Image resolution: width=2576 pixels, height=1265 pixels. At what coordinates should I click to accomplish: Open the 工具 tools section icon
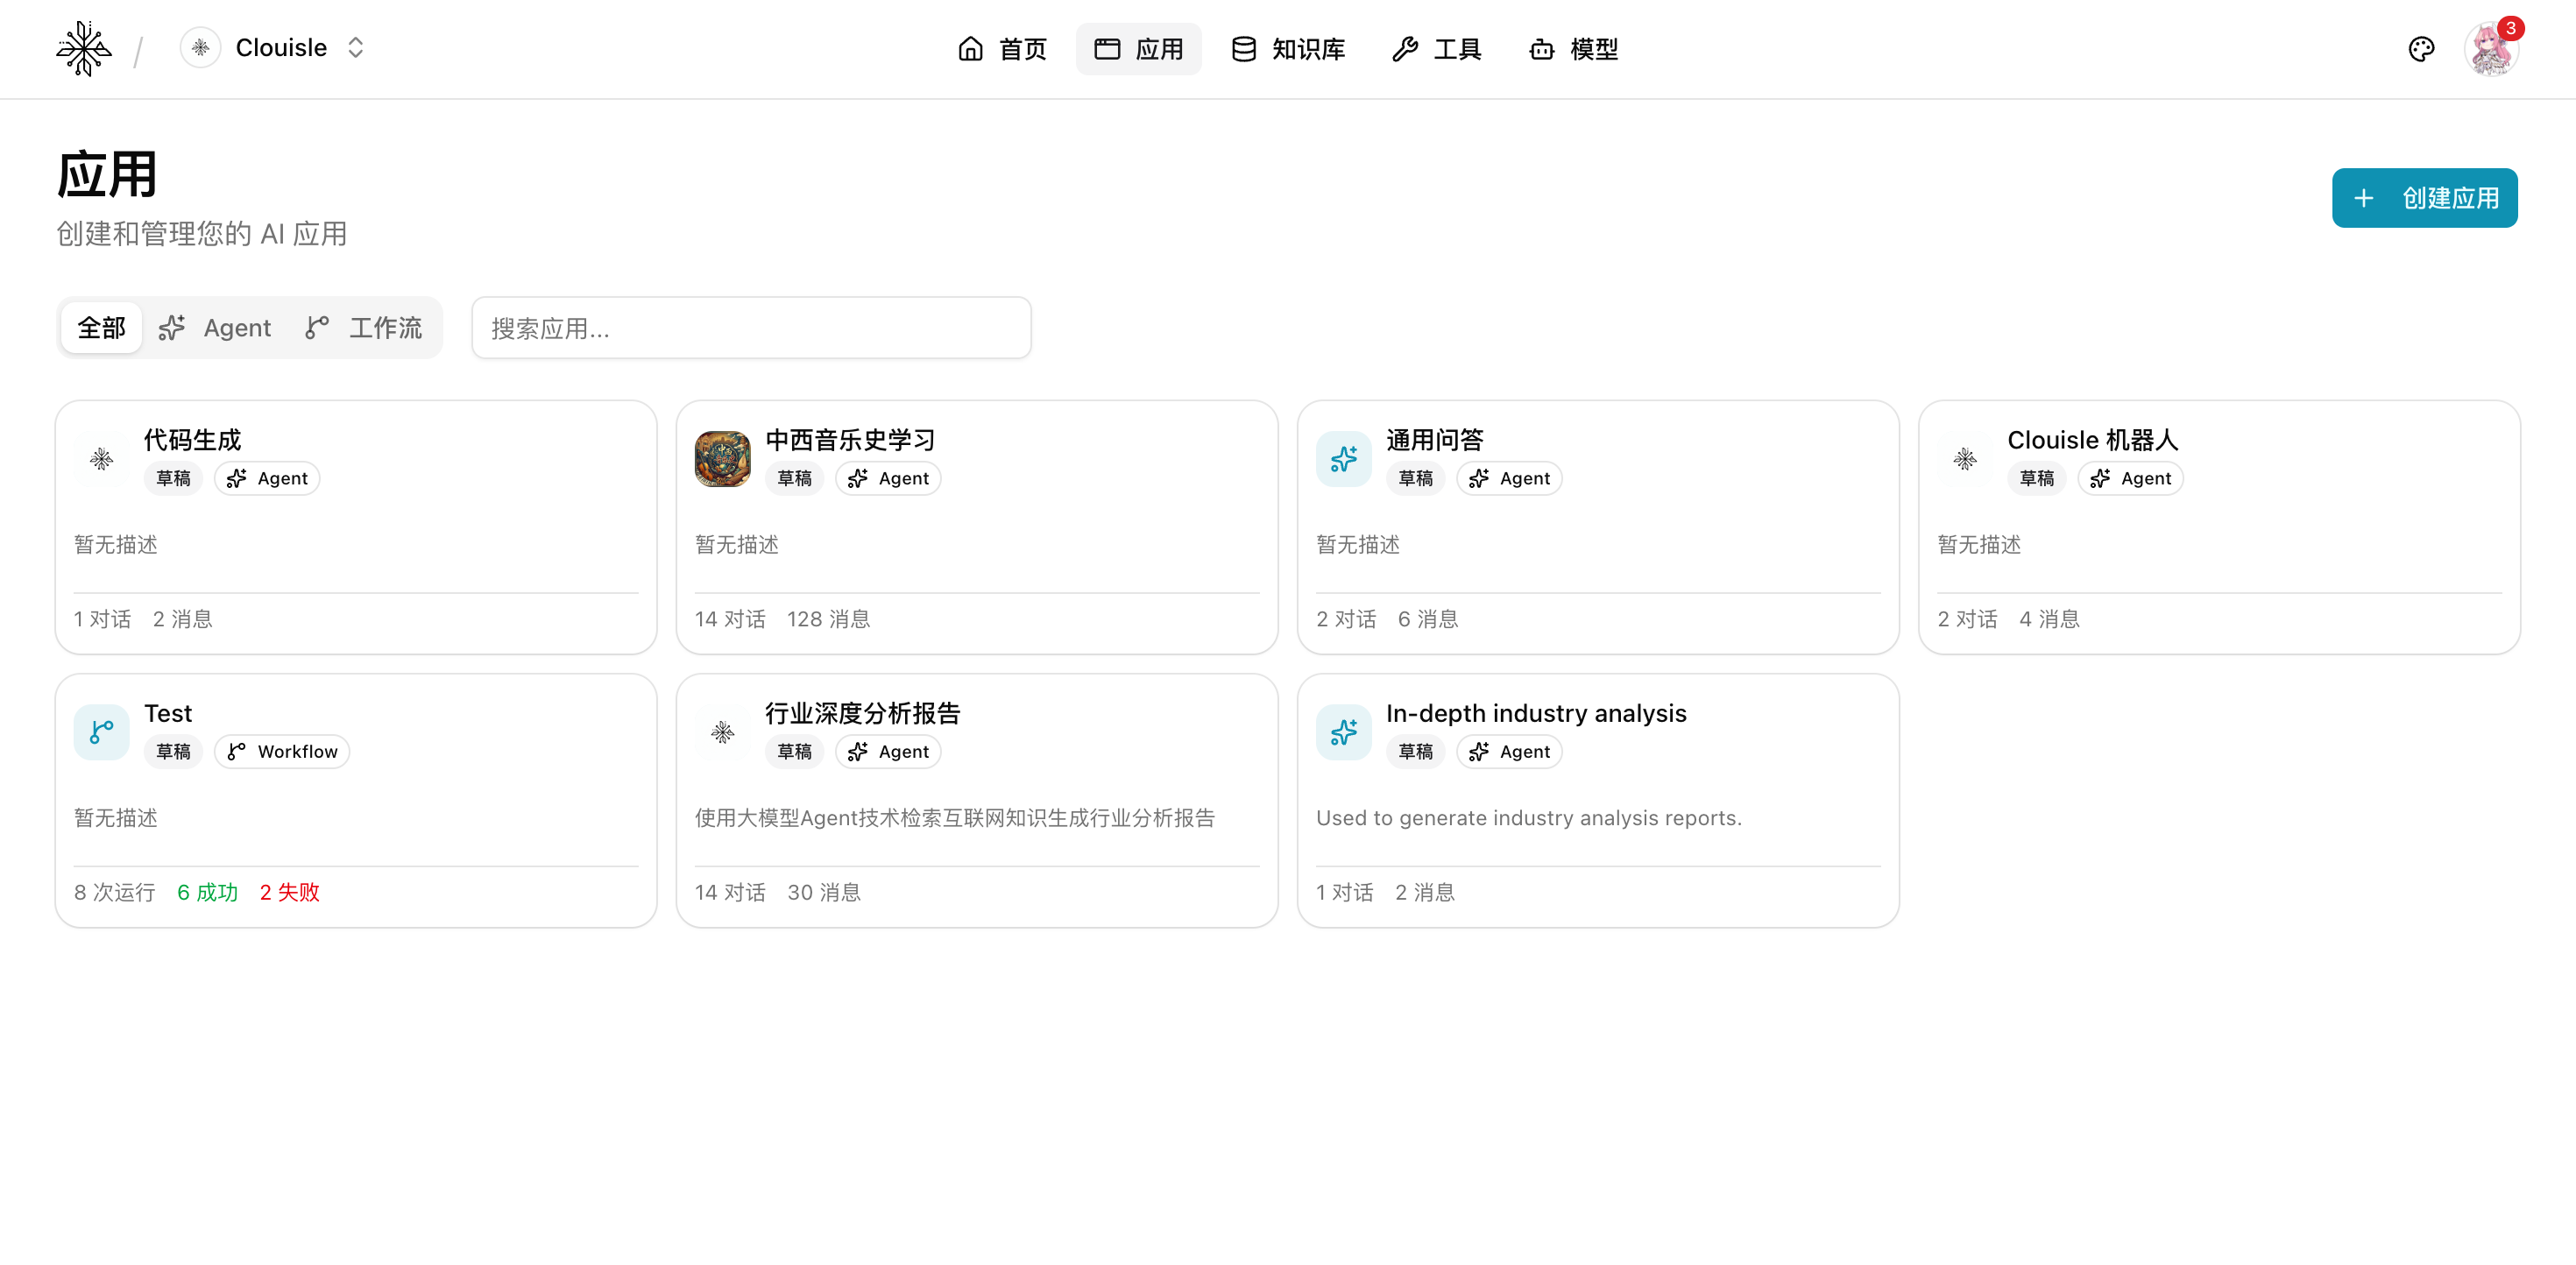(1405, 48)
